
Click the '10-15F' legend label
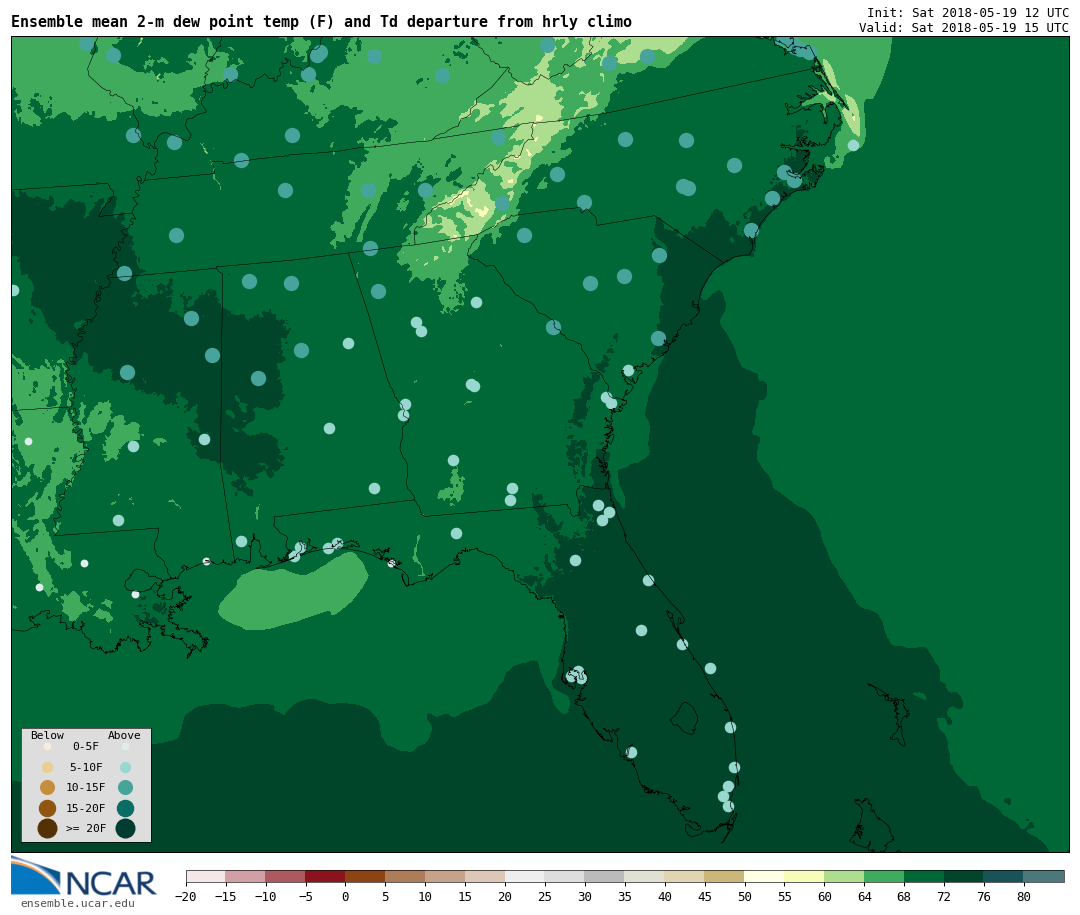pyautogui.click(x=86, y=787)
